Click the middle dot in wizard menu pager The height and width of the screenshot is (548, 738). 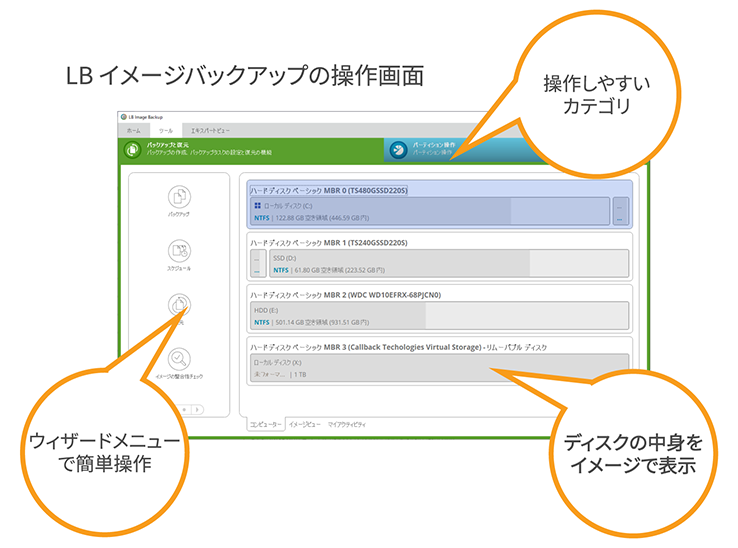coord(184,410)
